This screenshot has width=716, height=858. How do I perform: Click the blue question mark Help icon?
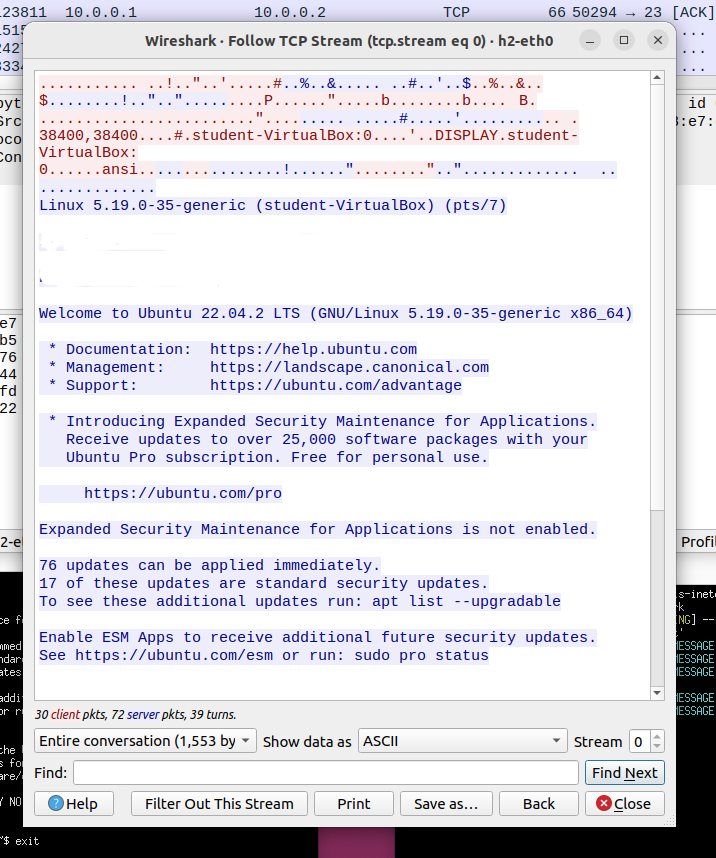point(56,803)
